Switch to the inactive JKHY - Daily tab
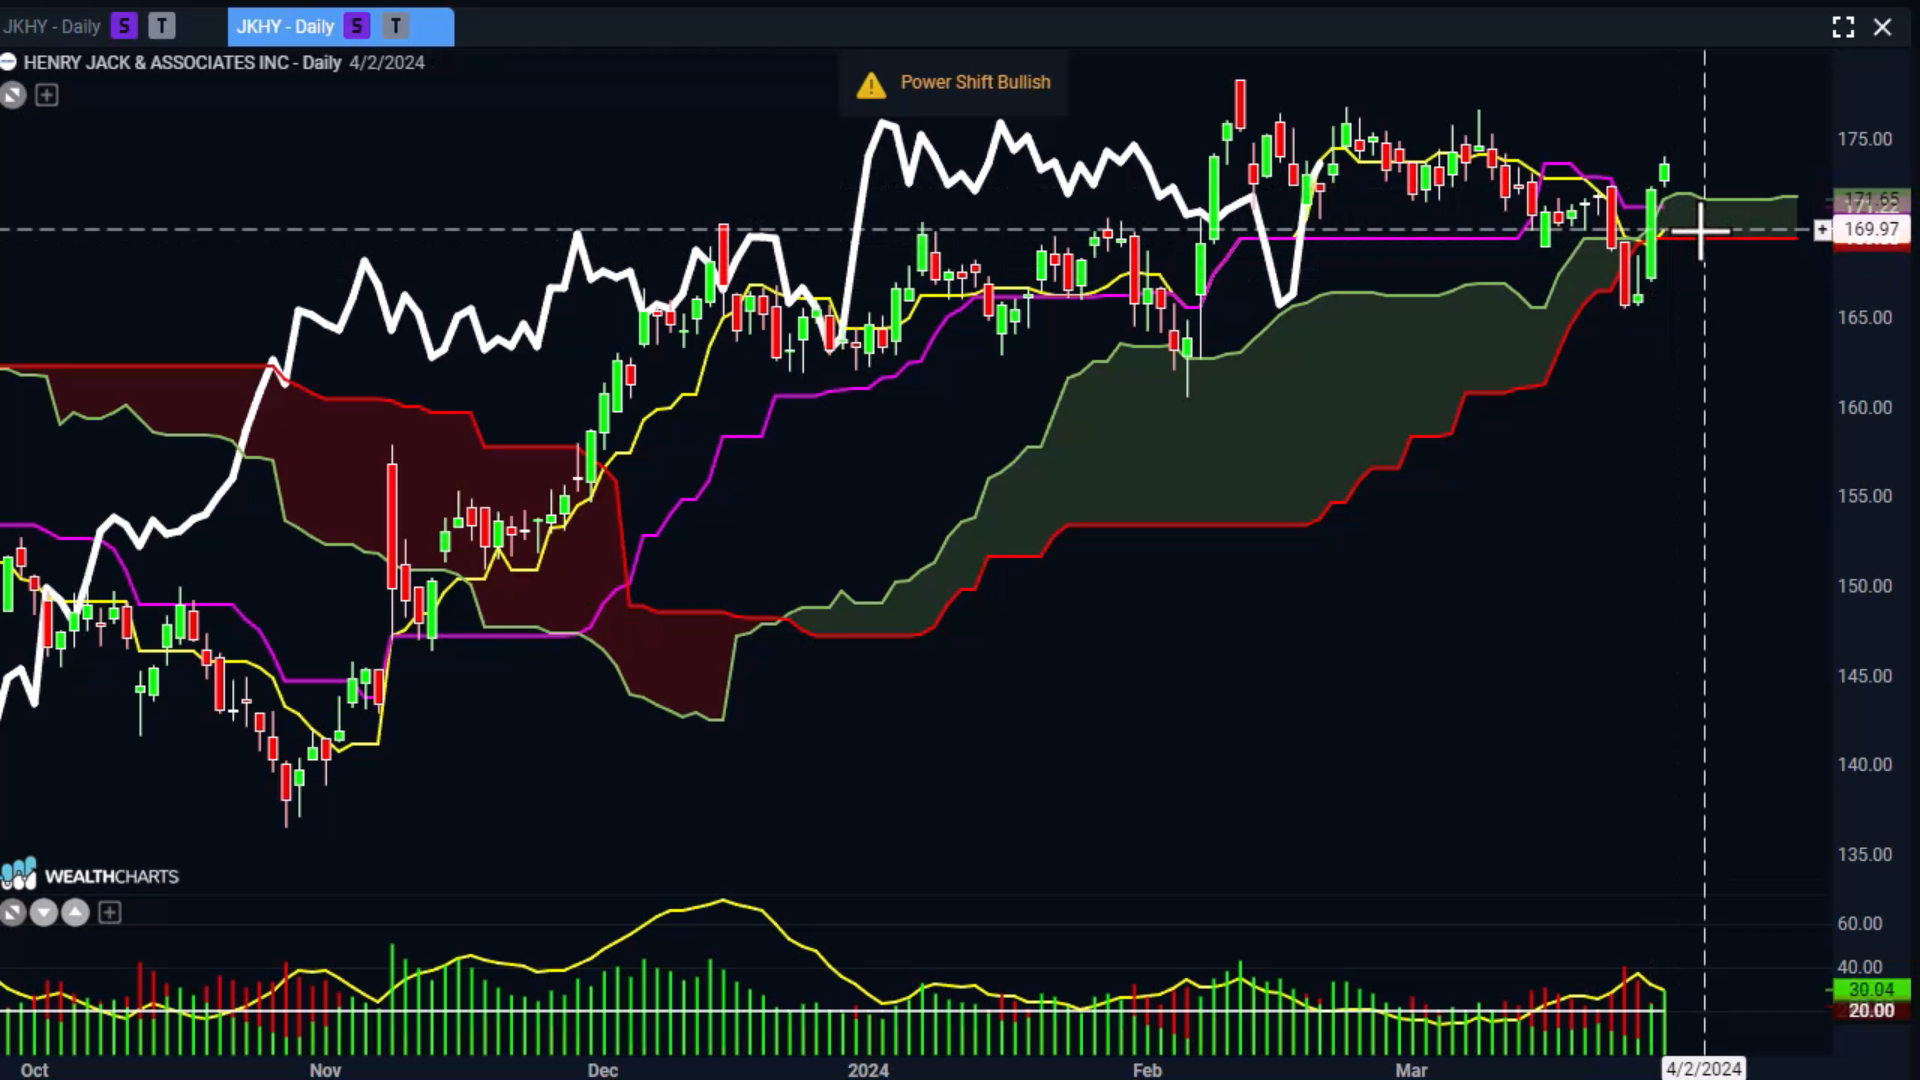This screenshot has height=1080, width=1920. point(50,27)
